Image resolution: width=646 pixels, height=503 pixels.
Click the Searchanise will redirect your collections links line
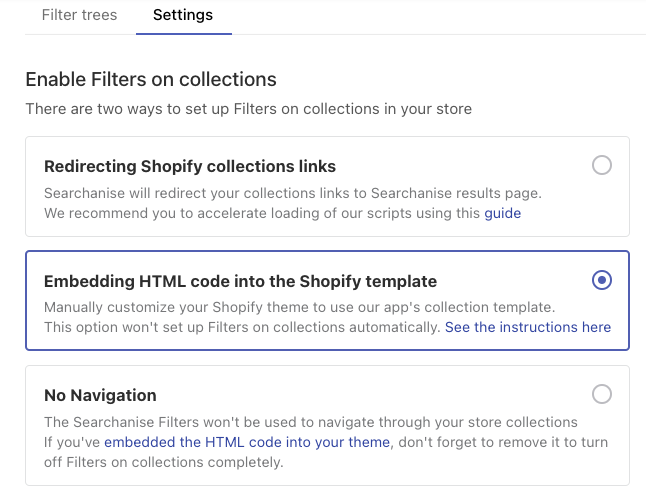click(293, 193)
